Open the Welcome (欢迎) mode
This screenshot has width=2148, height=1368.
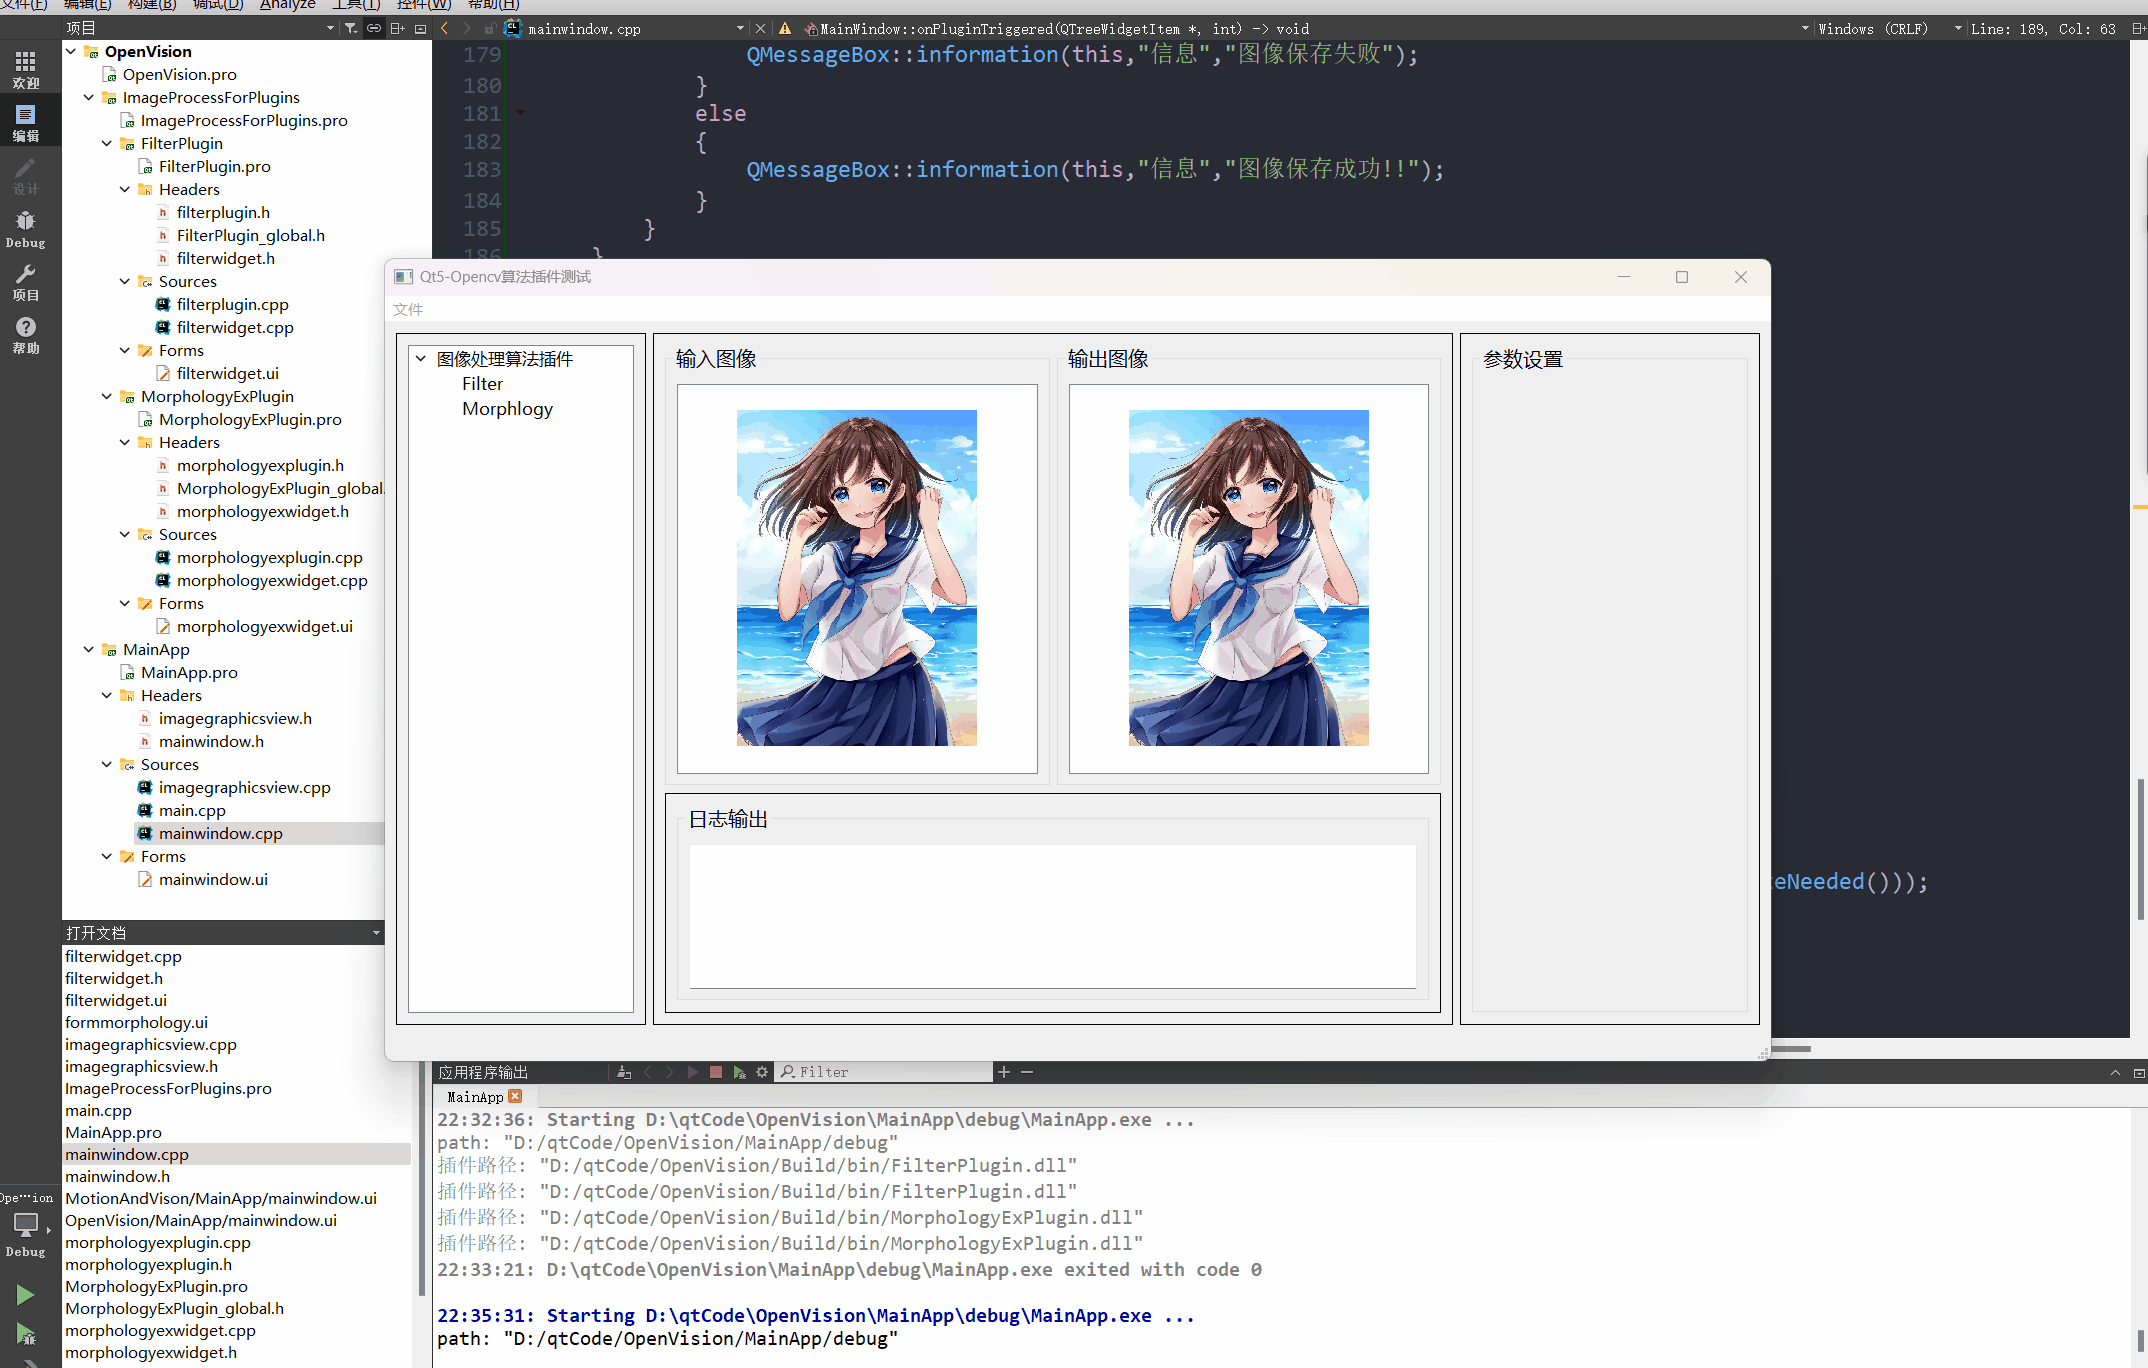[x=25, y=69]
